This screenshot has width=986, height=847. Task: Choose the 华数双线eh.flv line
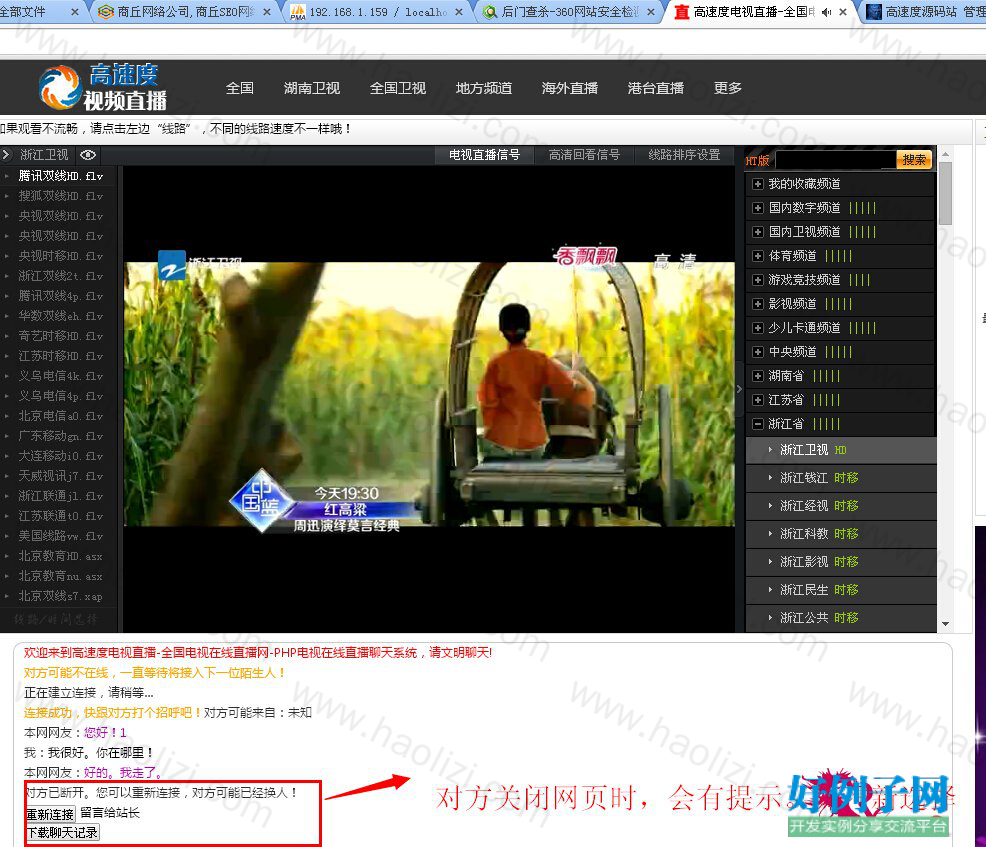coord(60,316)
